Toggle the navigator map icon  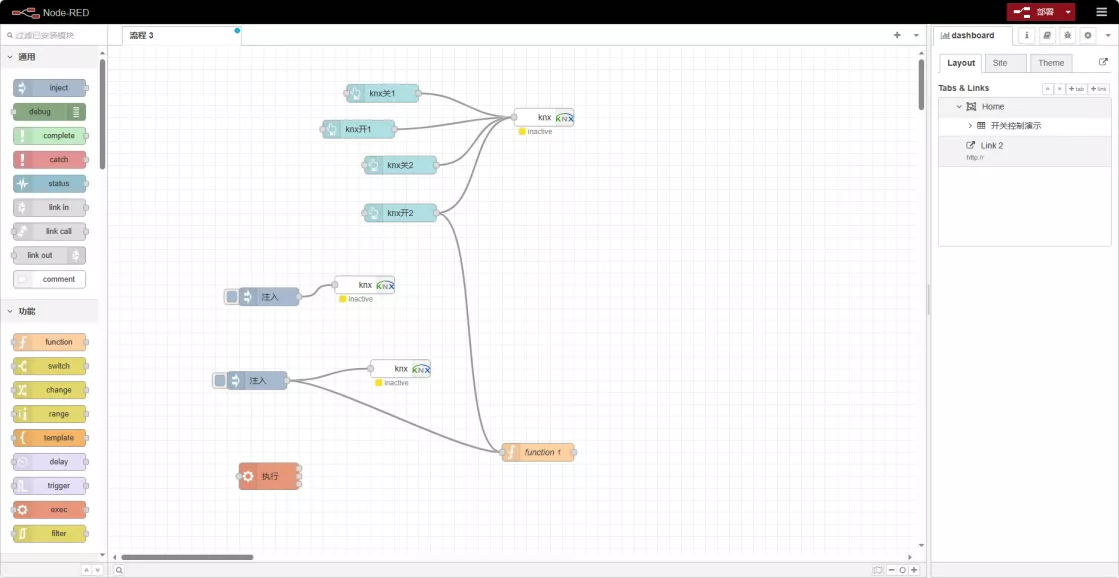click(877, 570)
